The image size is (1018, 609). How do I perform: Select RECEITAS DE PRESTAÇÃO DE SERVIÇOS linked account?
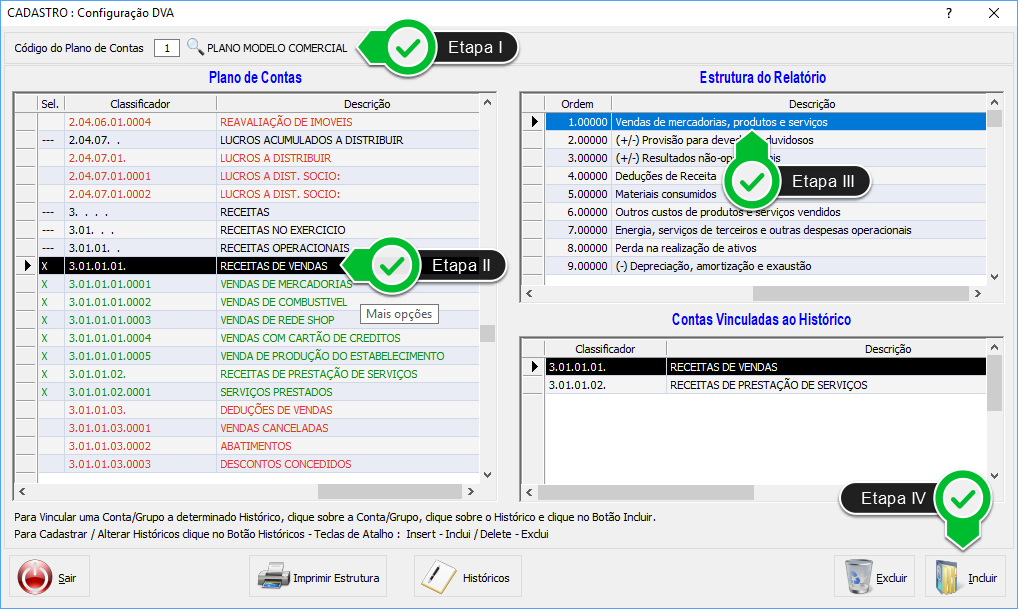[x=768, y=385]
